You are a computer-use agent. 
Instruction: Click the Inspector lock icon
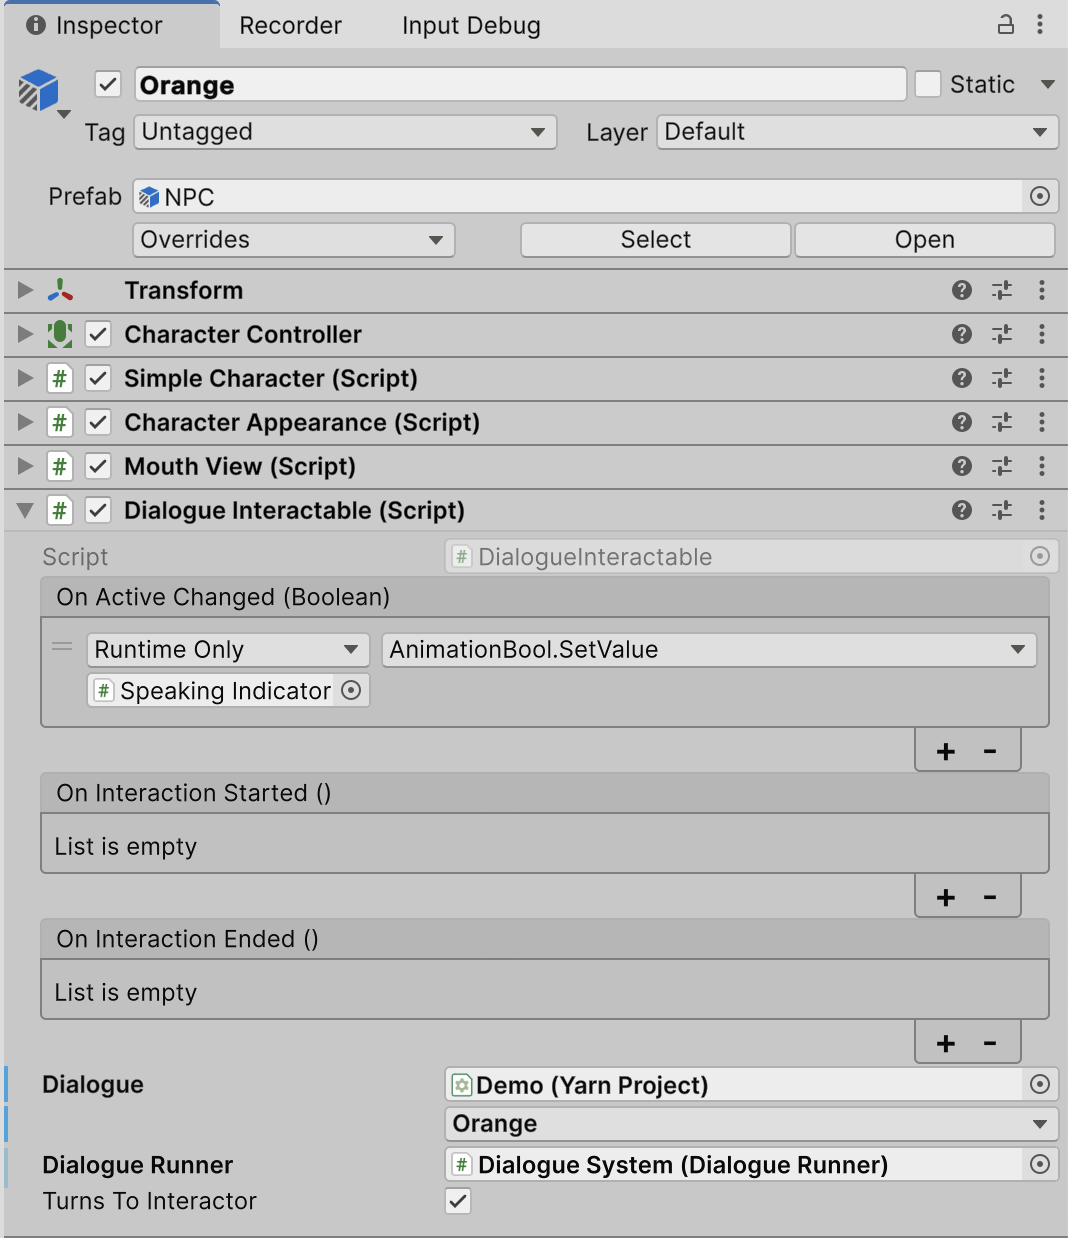pyautogui.click(x=1006, y=25)
